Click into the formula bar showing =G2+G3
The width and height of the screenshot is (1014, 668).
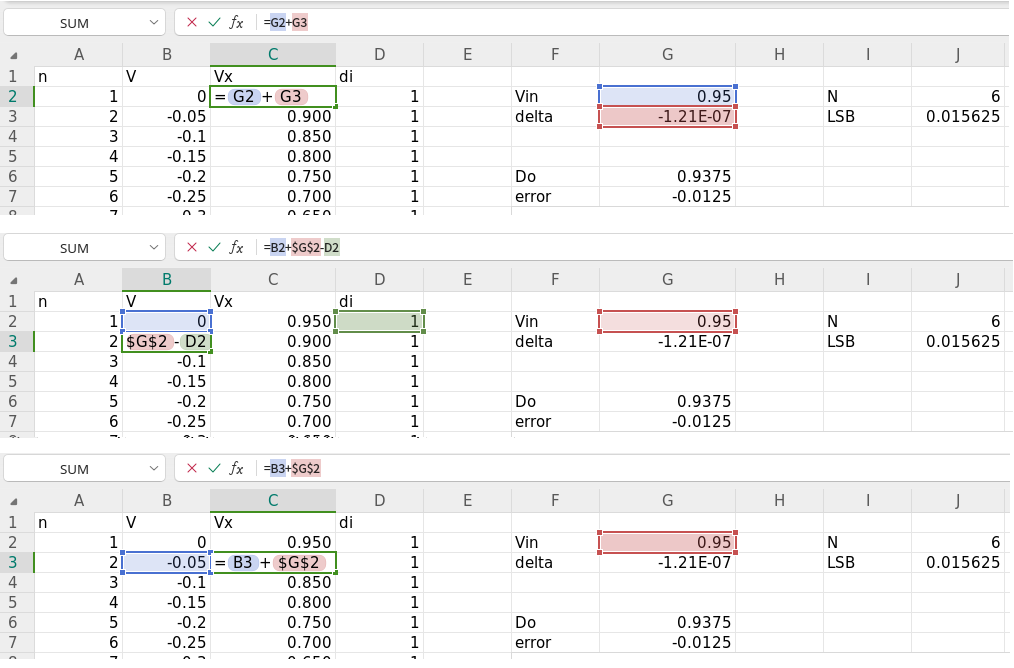634,23
